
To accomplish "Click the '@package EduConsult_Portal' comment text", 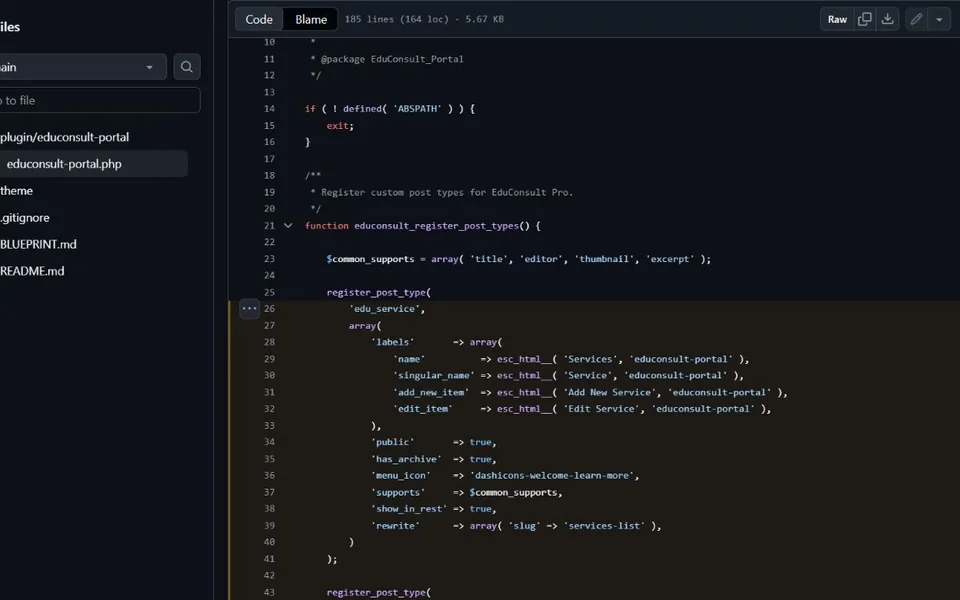I will [x=392, y=59].
